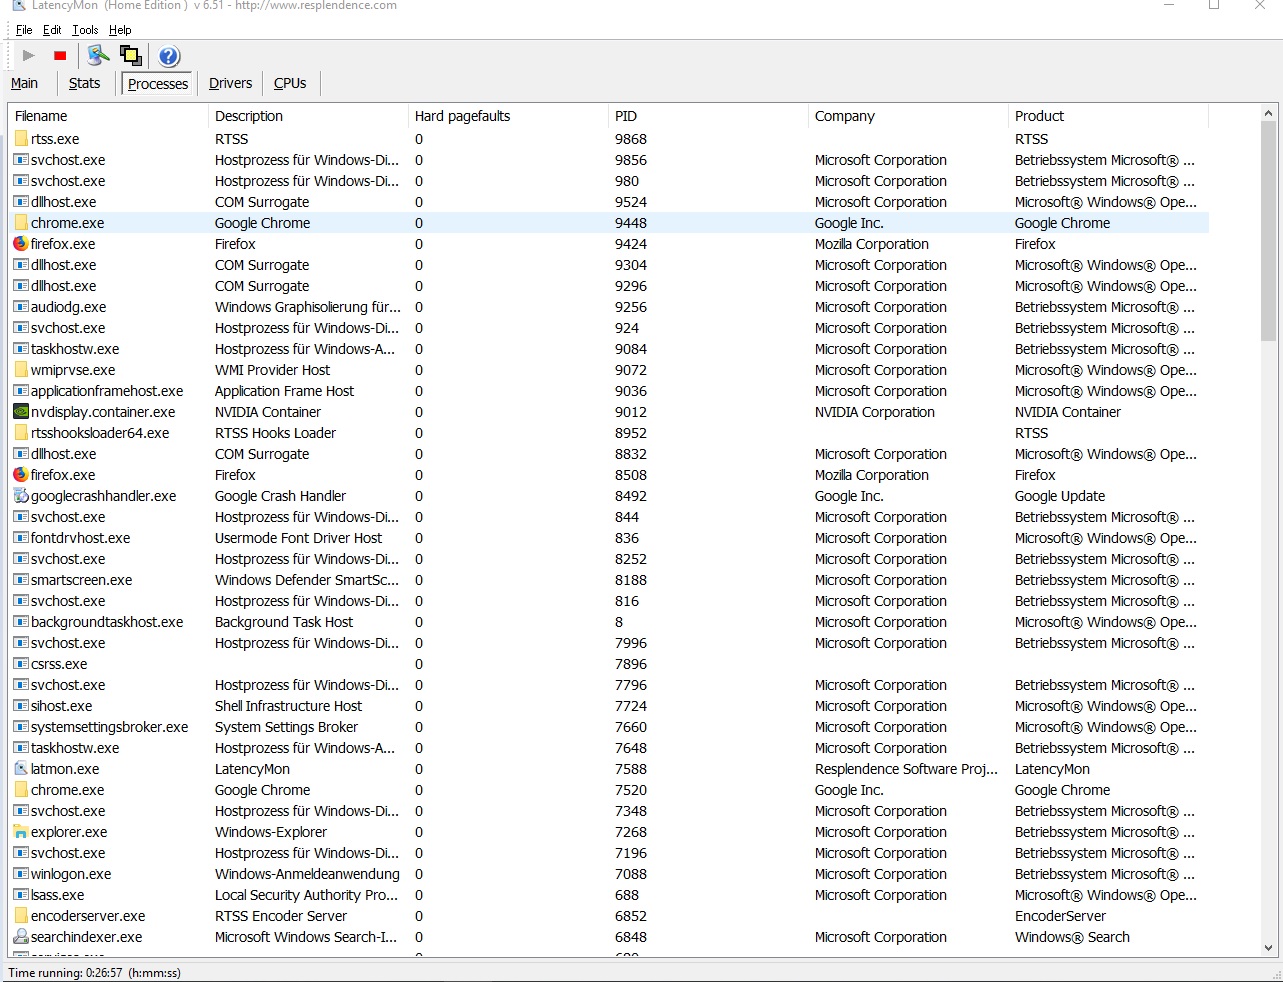Sort by the PID column header

pos(708,116)
